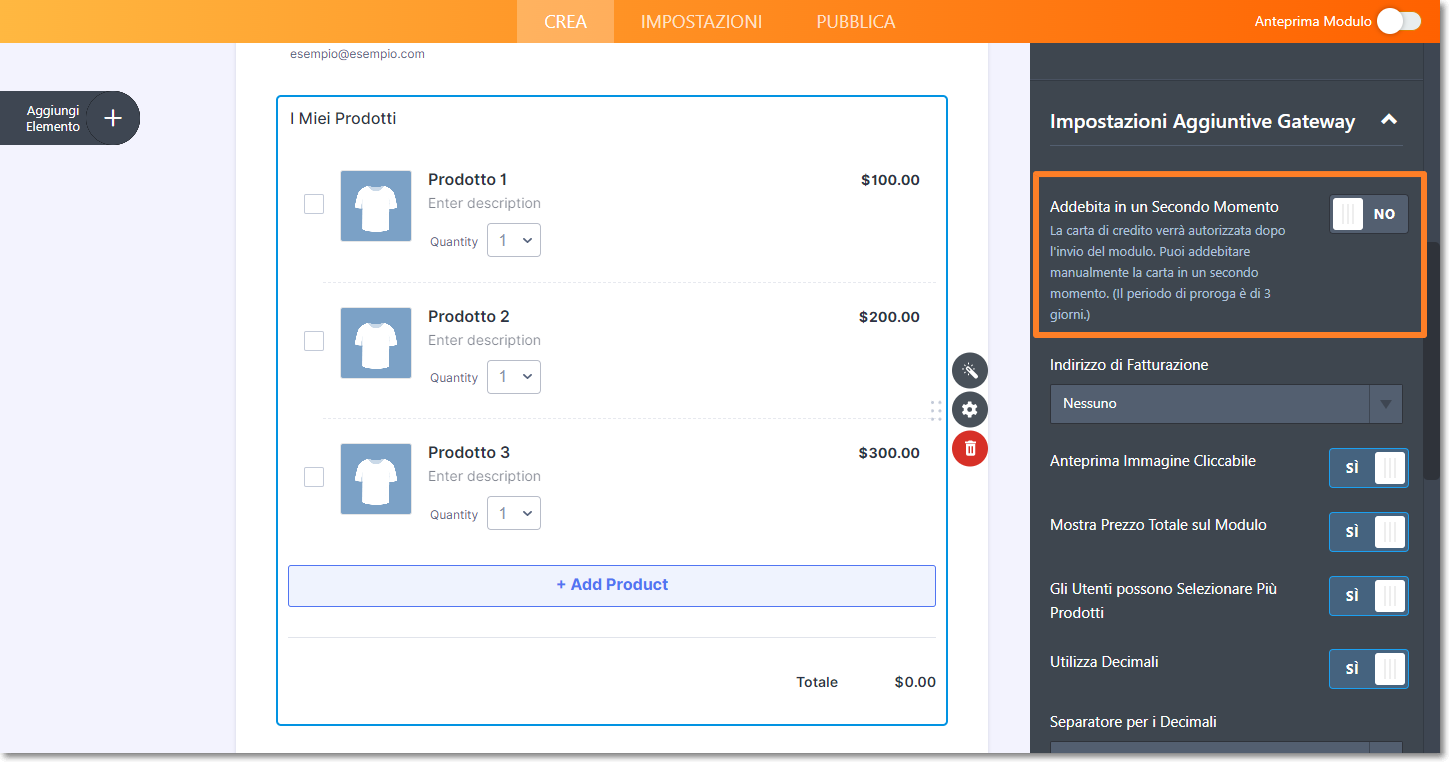Click the Prodotto 3 t-shirt image
This screenshot has width=1449, height=762.
(x=376, y=479)
